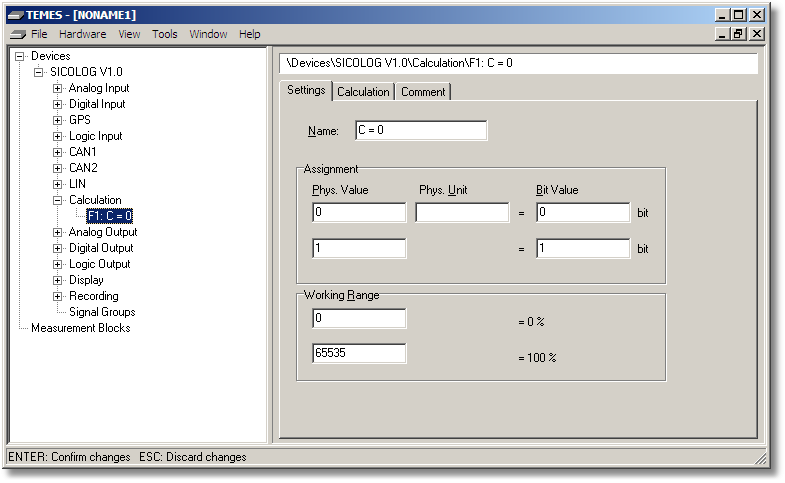Click the document icon beside File menu
Image resolution: width=785 pixels, height=483 pixels.
coord(18,34)
